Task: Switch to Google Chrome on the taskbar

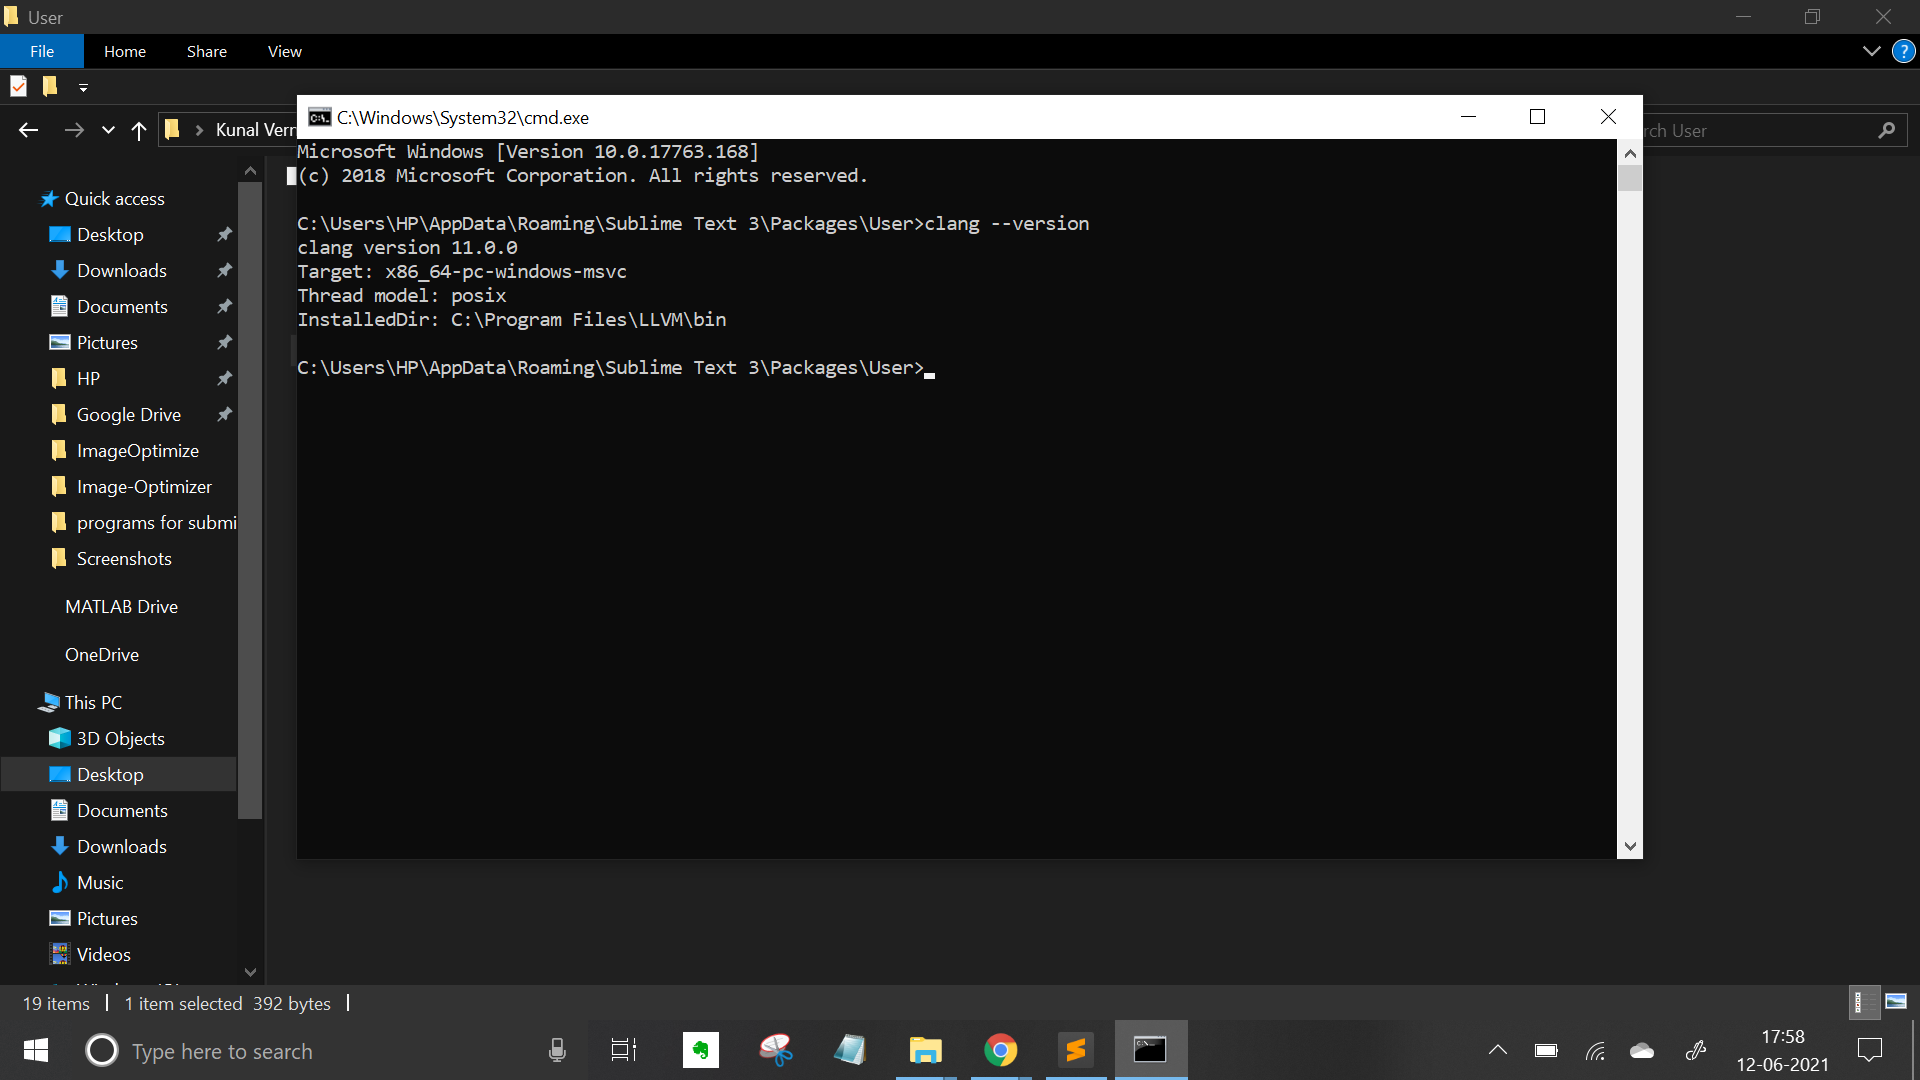Action: click(1001, 1050)
